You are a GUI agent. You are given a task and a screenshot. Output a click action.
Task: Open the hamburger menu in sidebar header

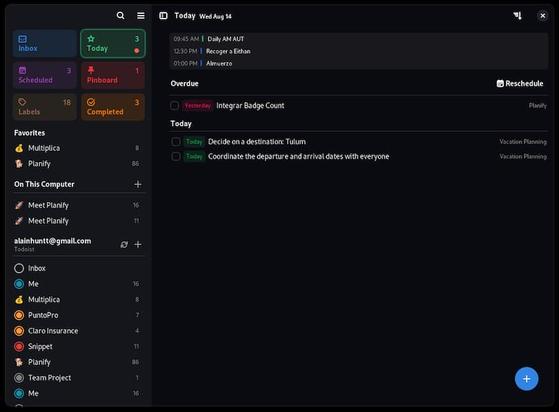click(141, 15)
